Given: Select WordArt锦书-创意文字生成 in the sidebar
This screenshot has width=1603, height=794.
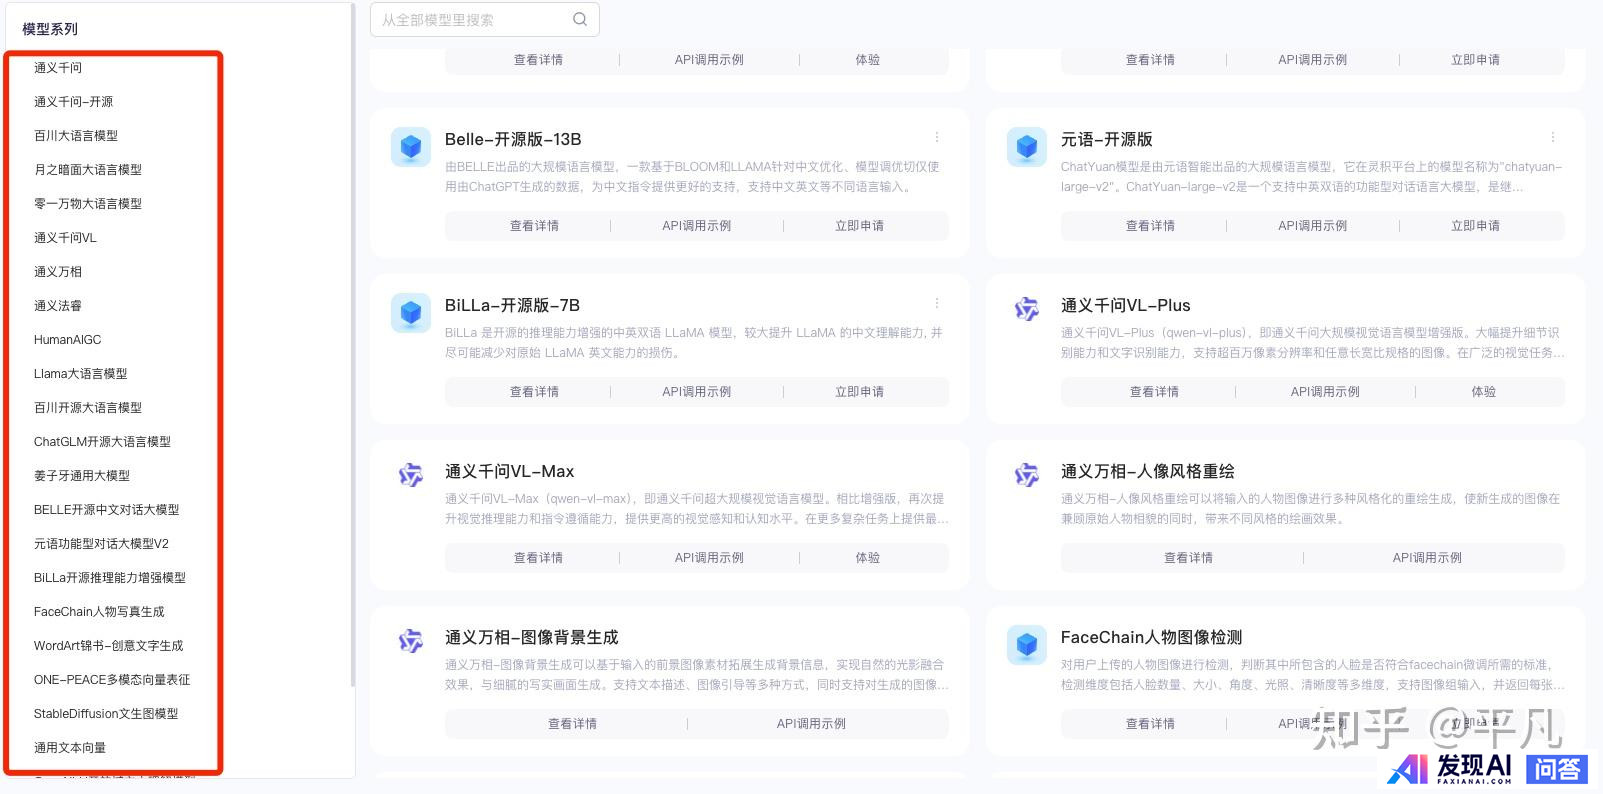Looking at the screenshot, I should click(108, 646).
